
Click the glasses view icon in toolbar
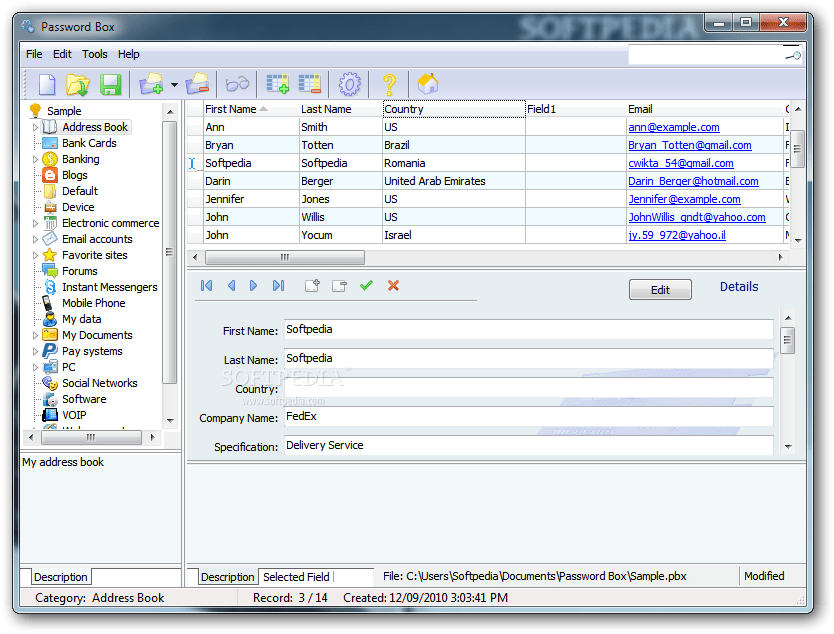pyautogui.click(x=237, y=84)
